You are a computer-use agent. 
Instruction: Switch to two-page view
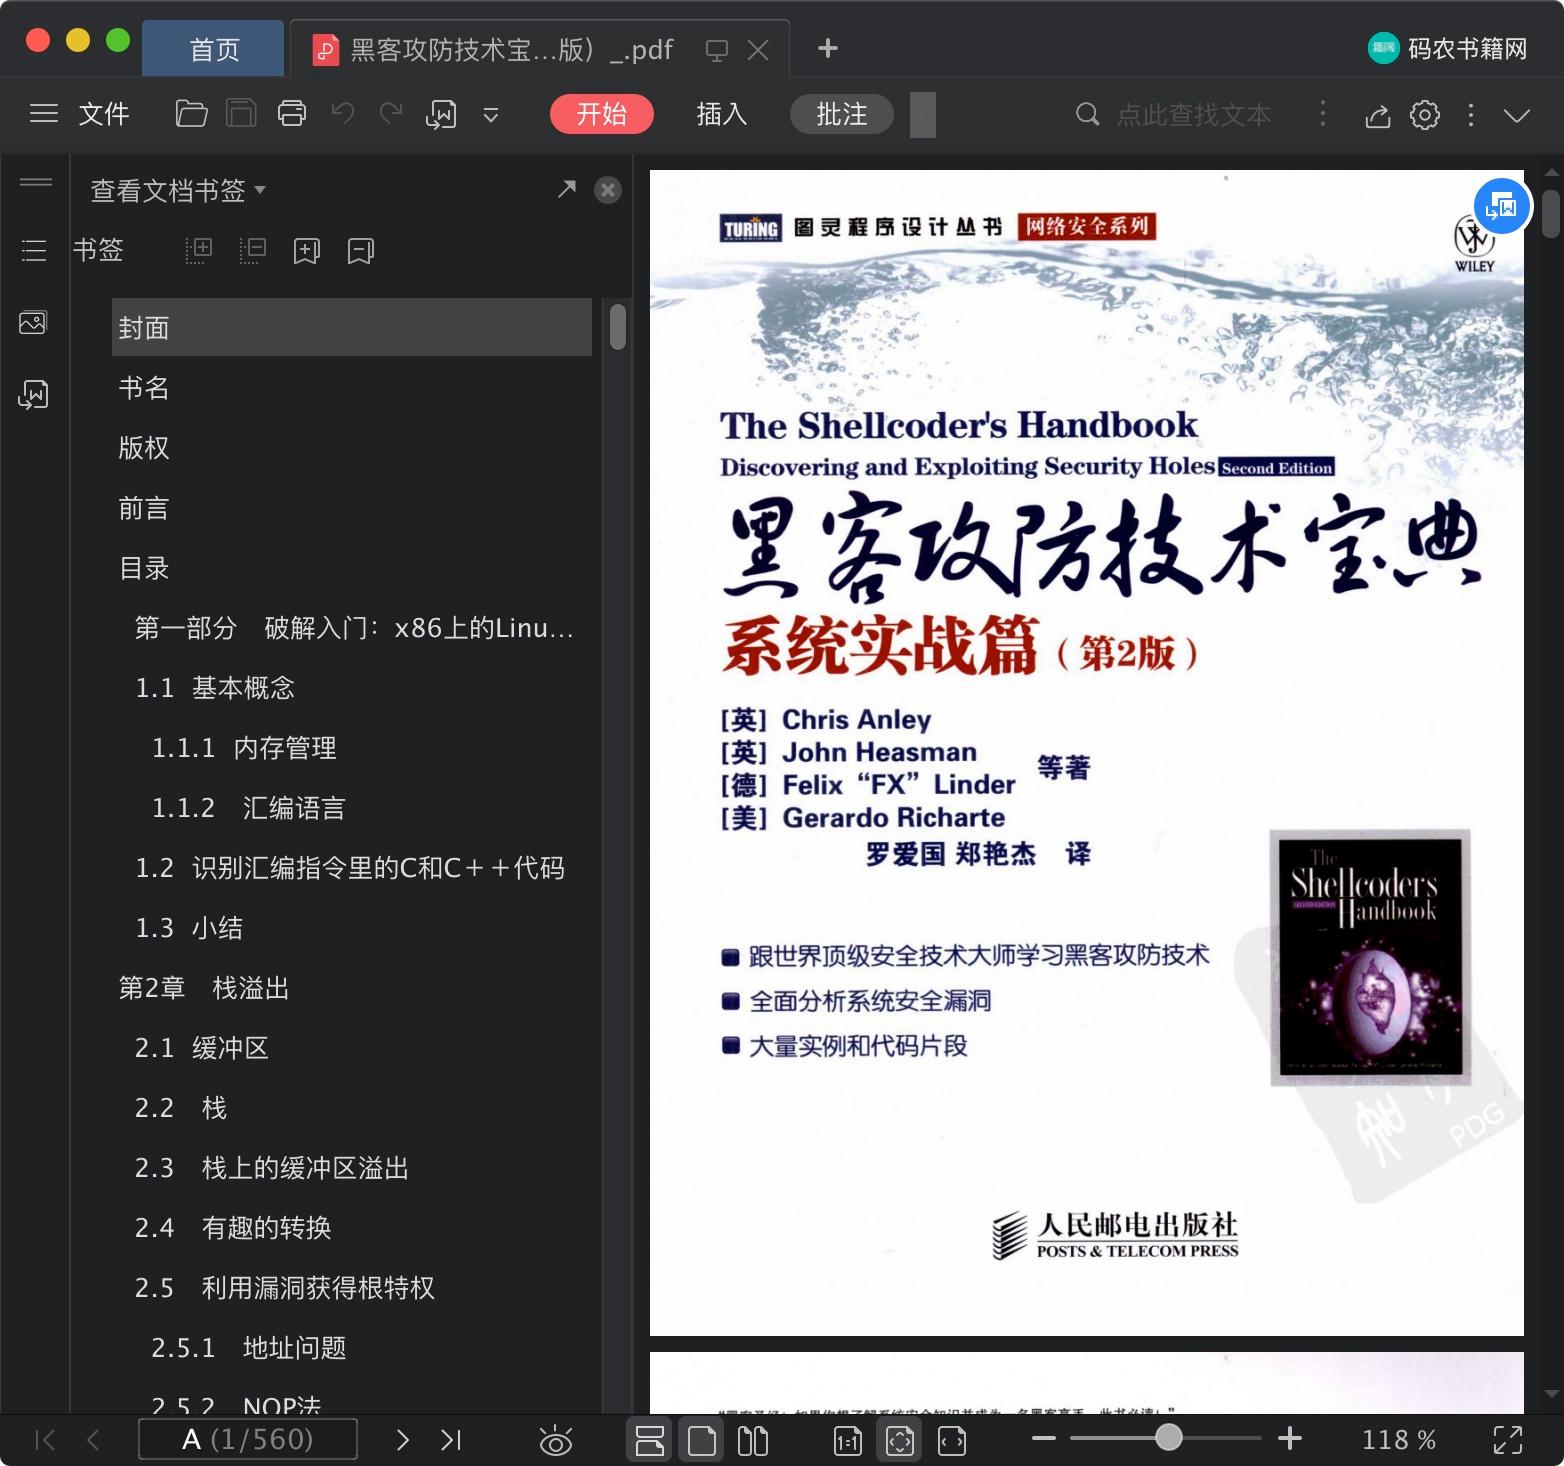point(753,1440)
